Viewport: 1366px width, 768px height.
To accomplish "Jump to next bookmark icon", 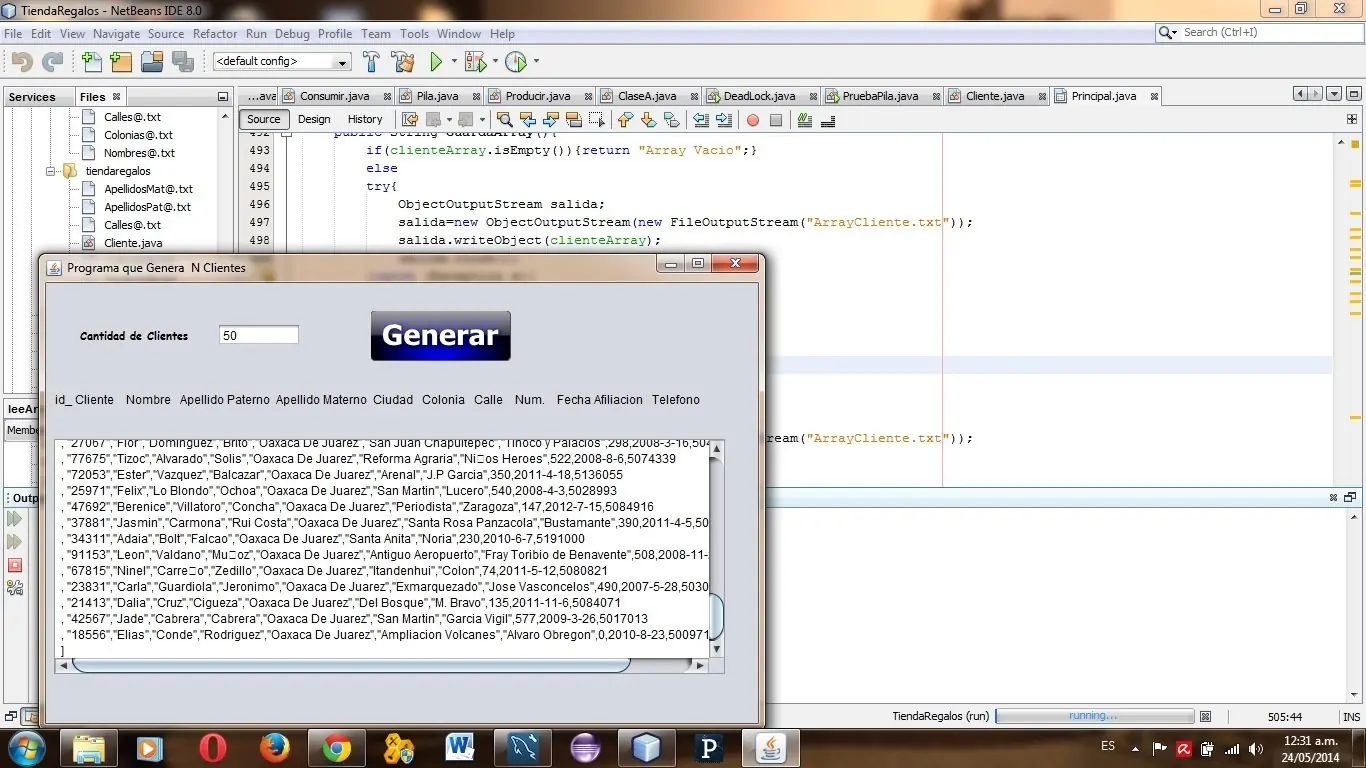I will pyautogui.click(x=649, y=120).
